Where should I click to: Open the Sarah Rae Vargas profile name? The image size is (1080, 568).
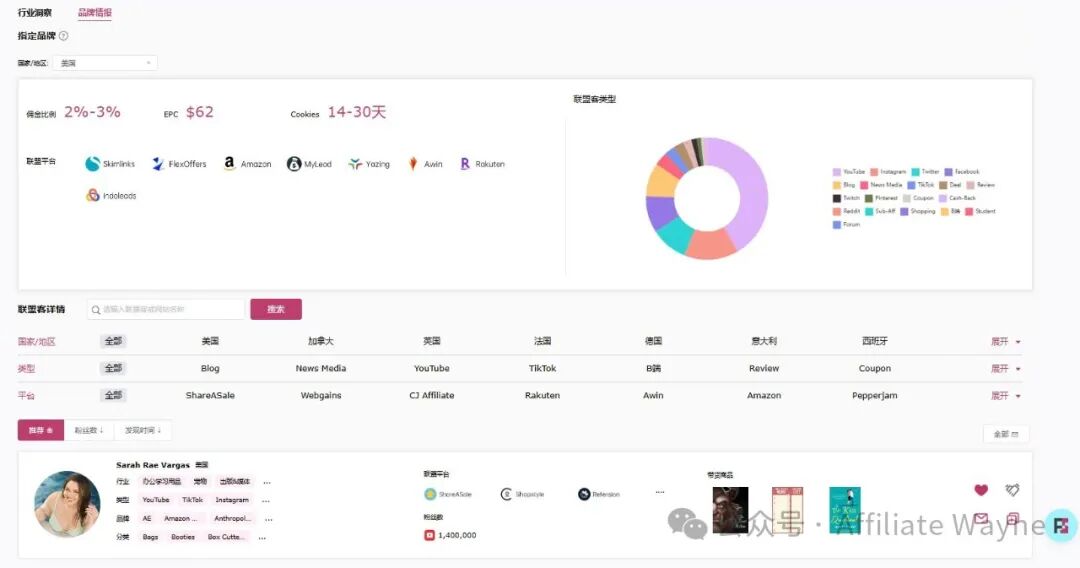click(153, 465)
